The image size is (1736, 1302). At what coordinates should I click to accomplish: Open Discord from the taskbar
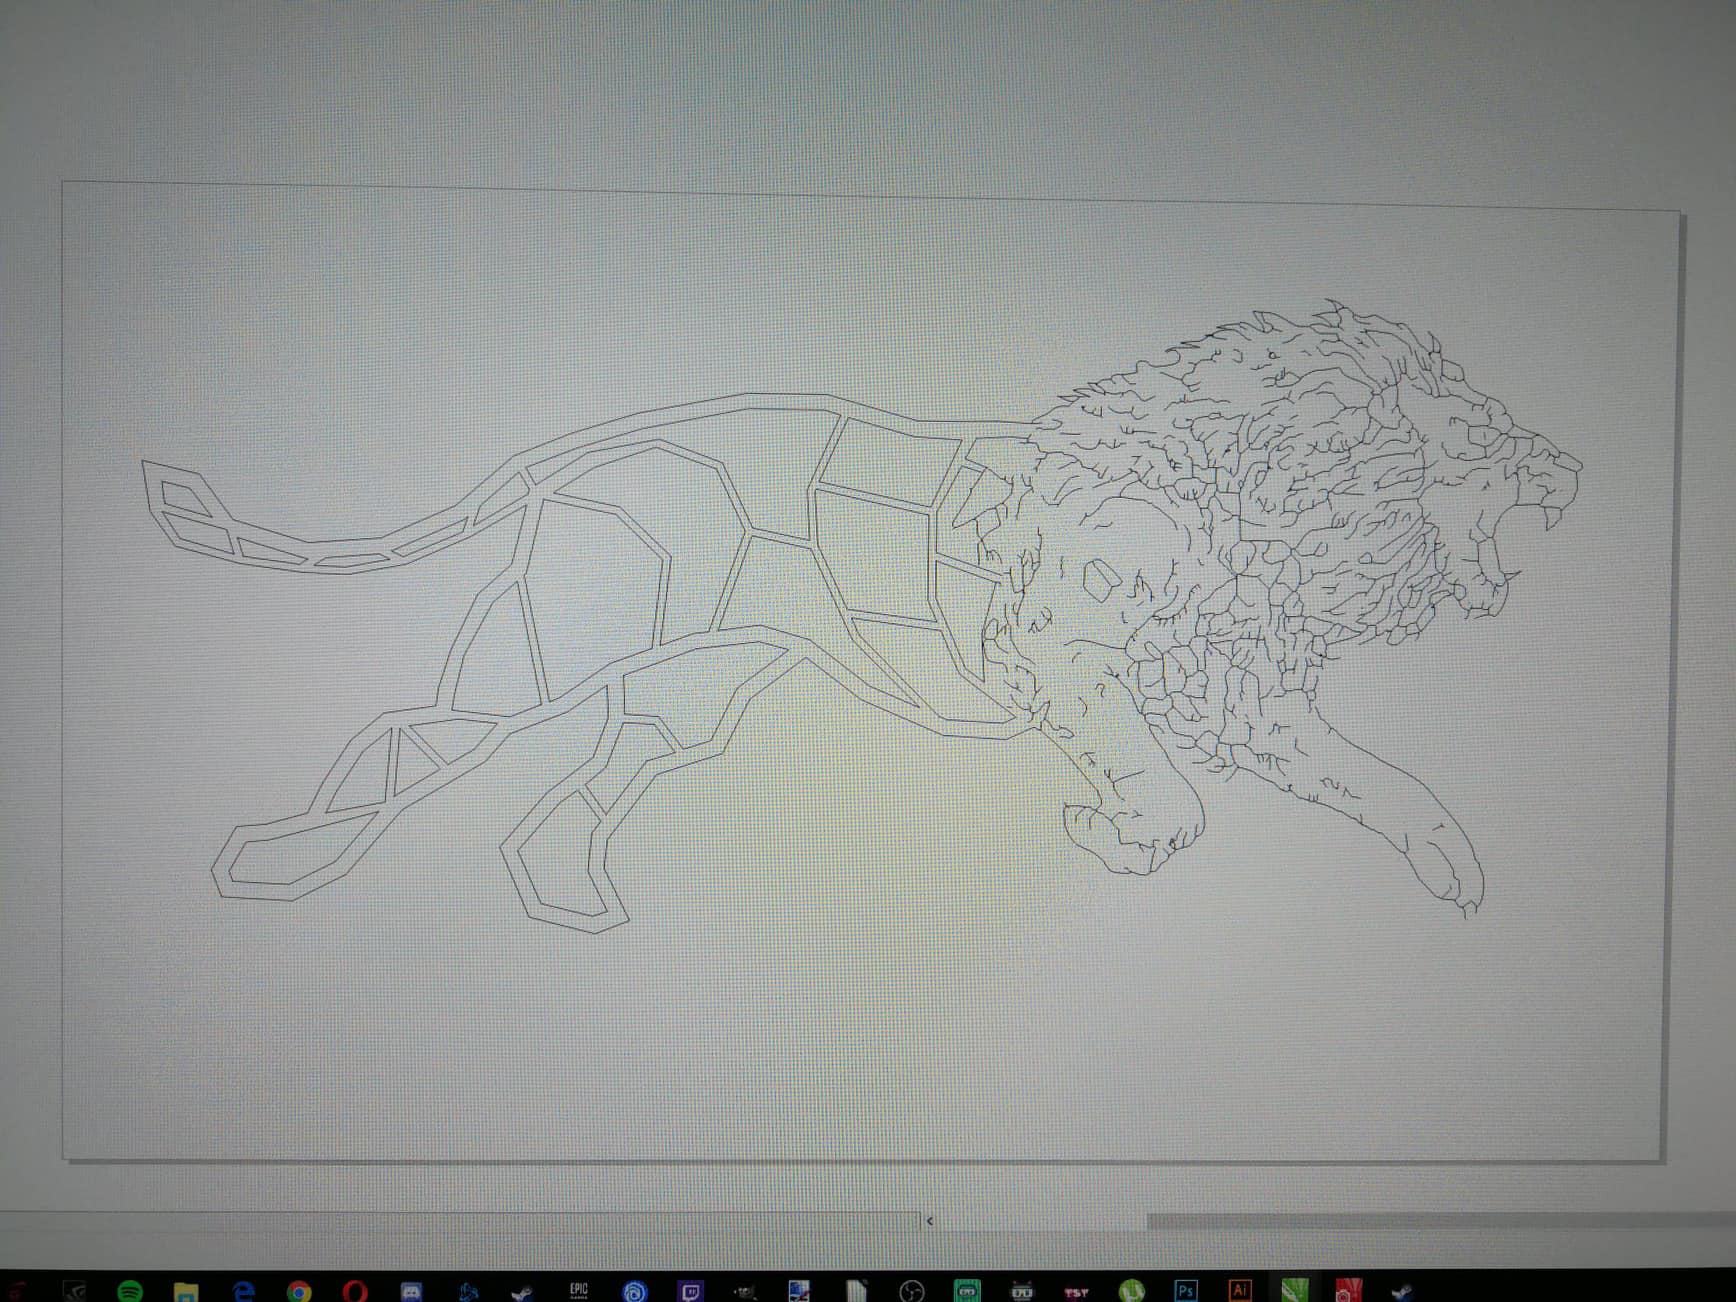pos(411,1291)
